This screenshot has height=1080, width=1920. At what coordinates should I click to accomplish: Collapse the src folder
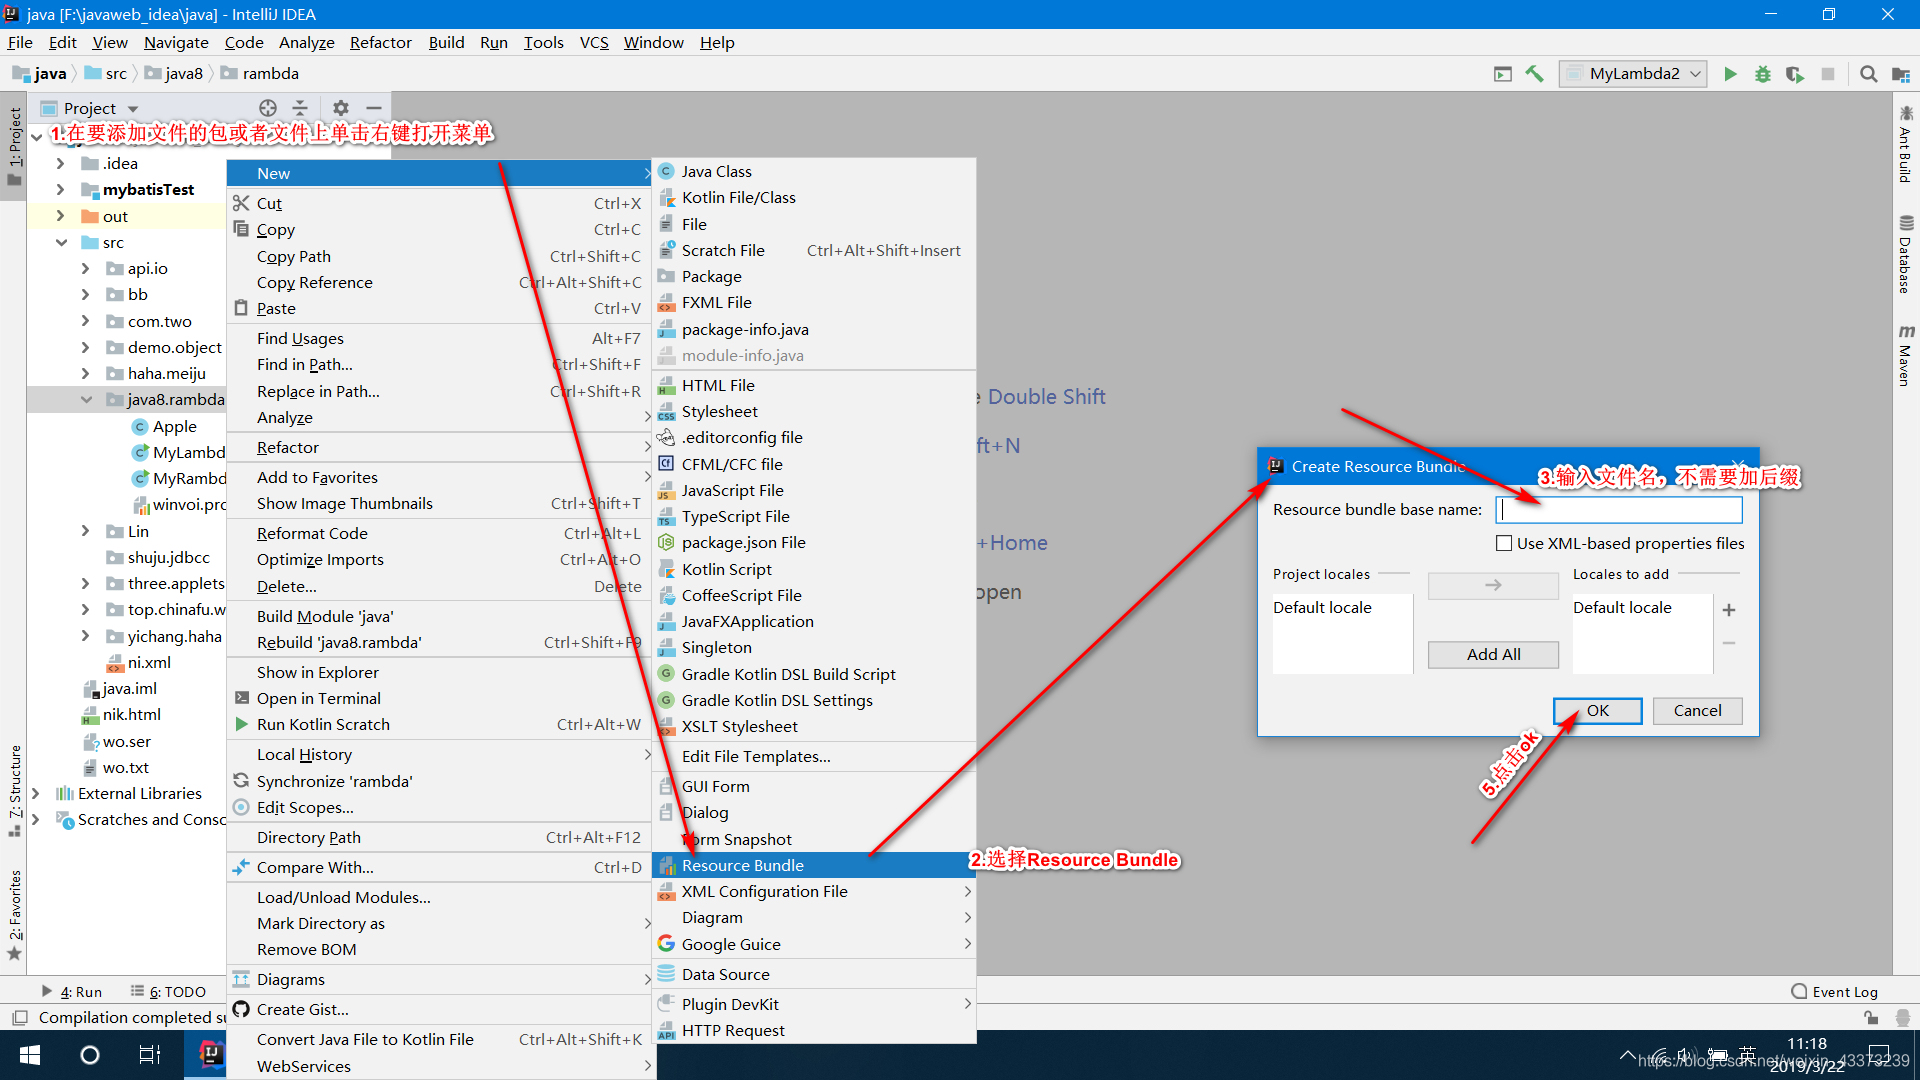tap(60, 243)
